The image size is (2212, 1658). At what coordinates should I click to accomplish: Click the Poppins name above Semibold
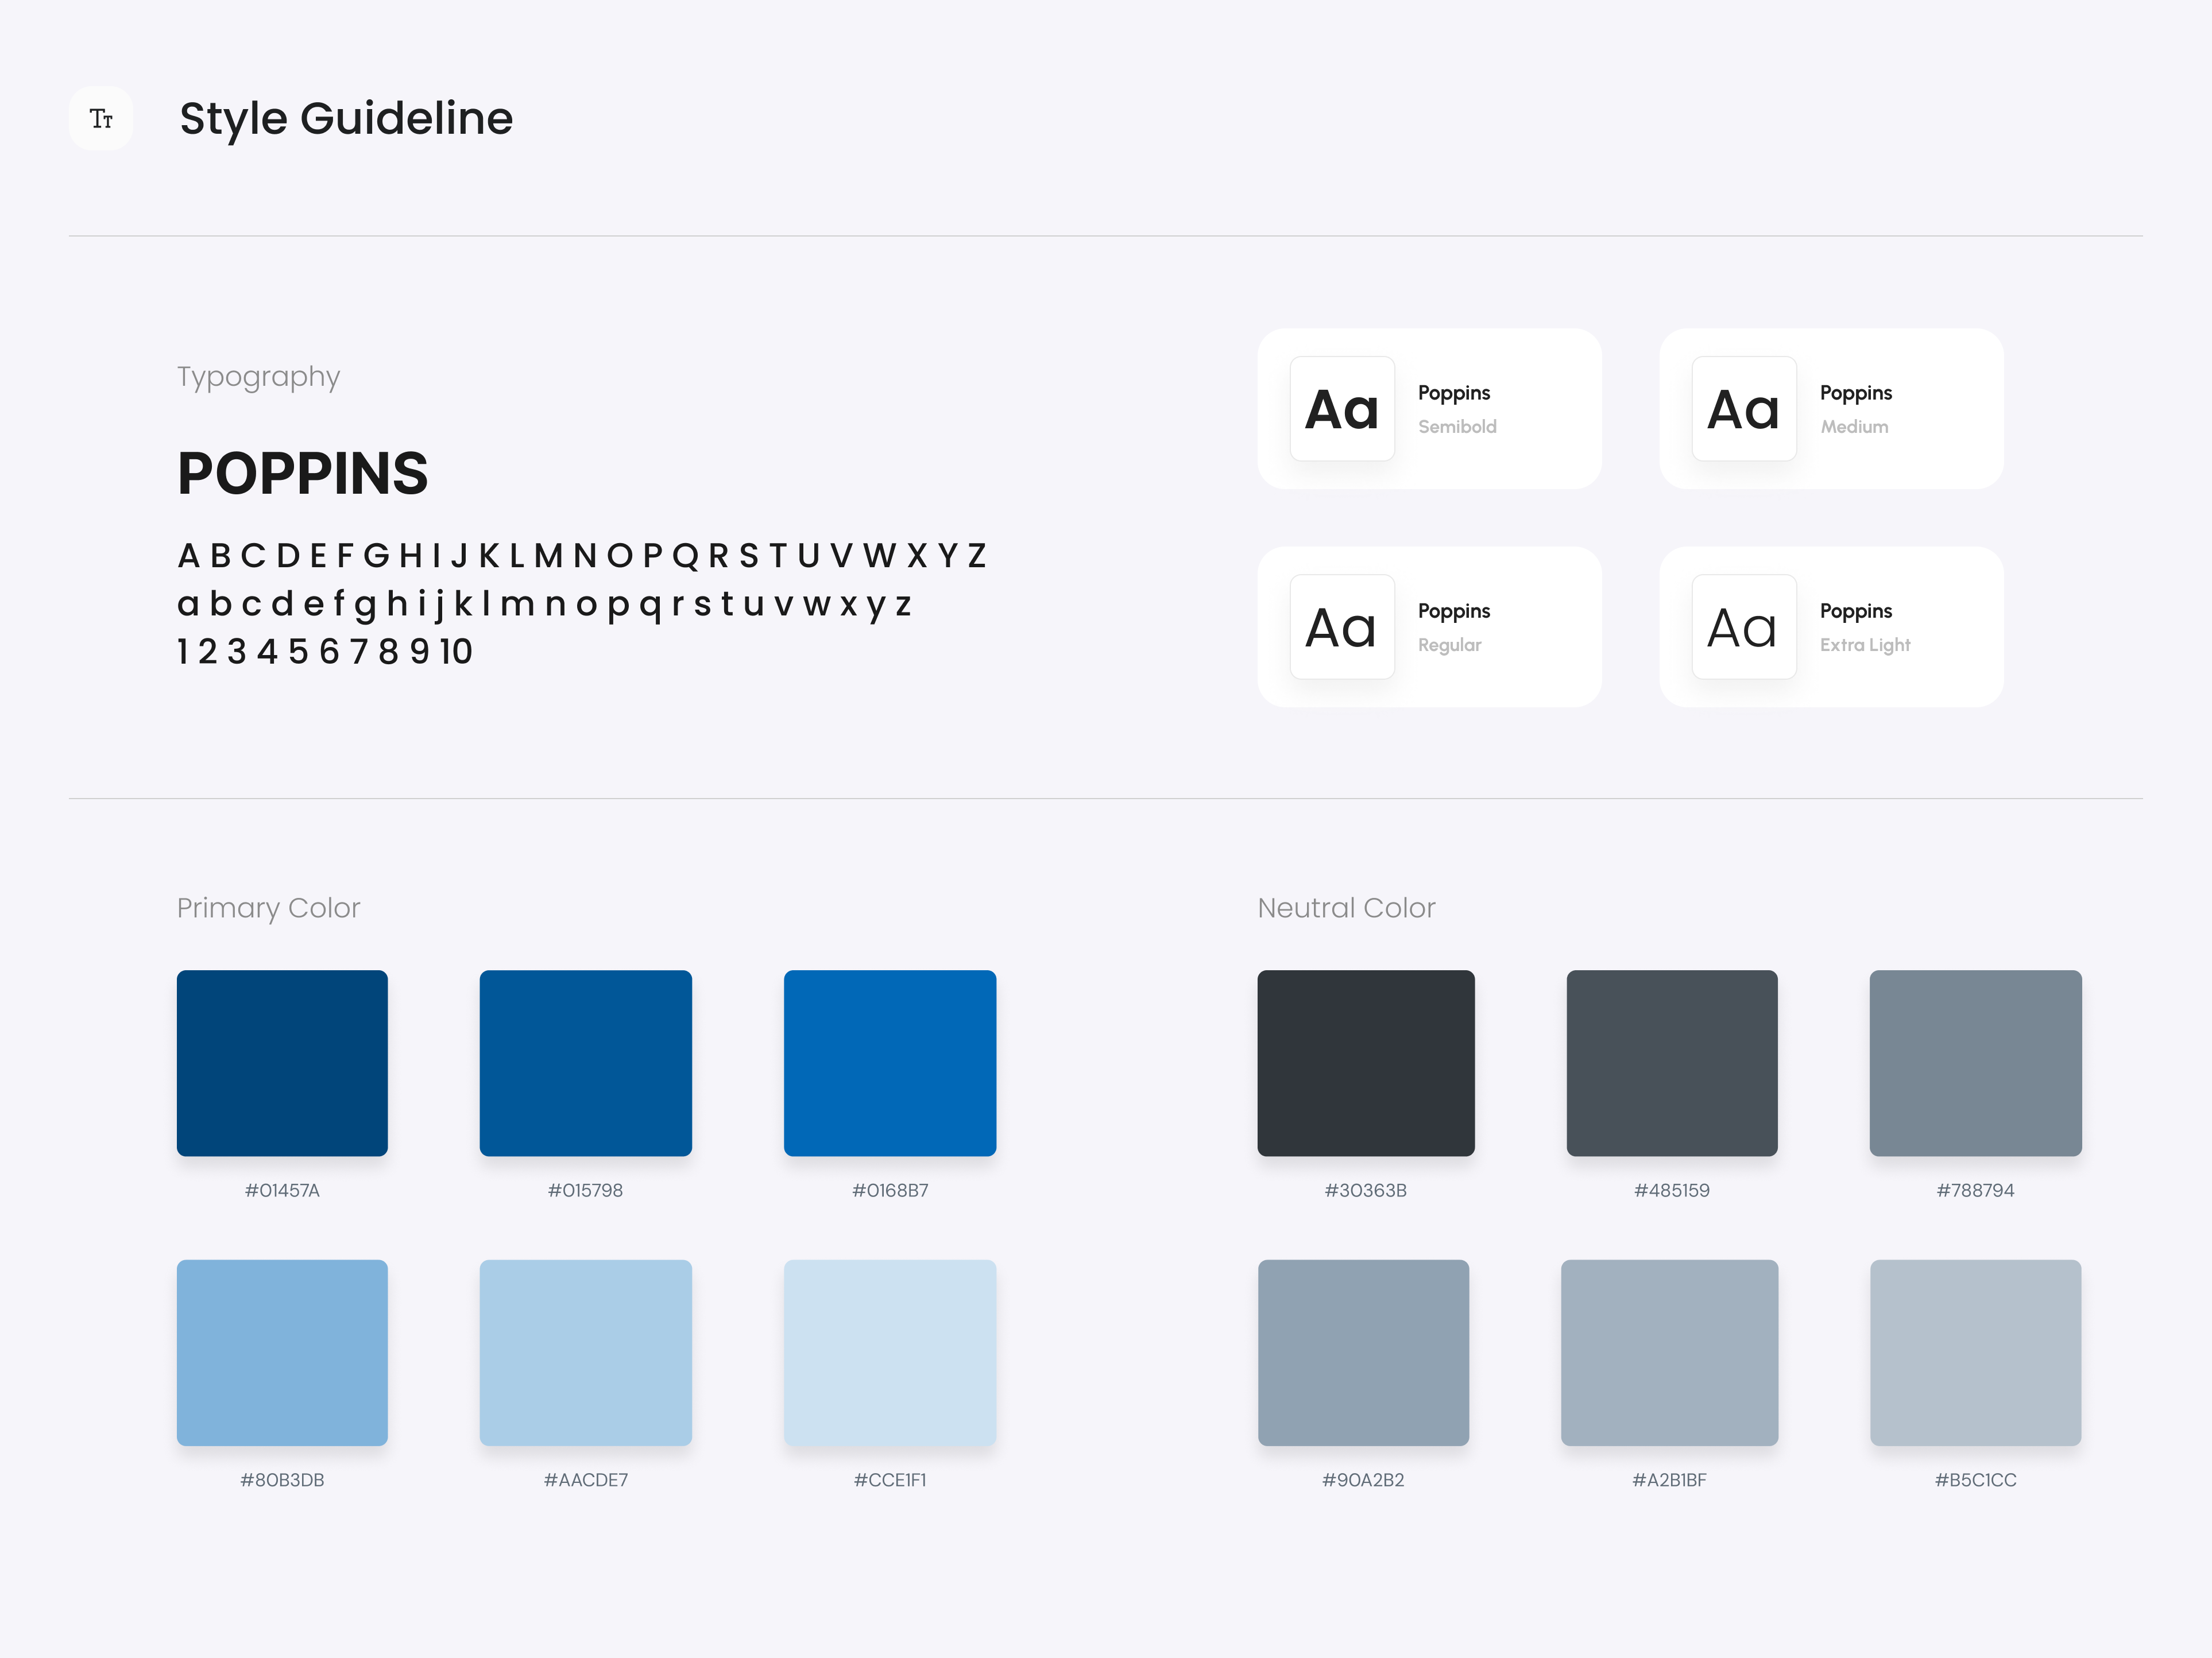[x=1454, y=394]
